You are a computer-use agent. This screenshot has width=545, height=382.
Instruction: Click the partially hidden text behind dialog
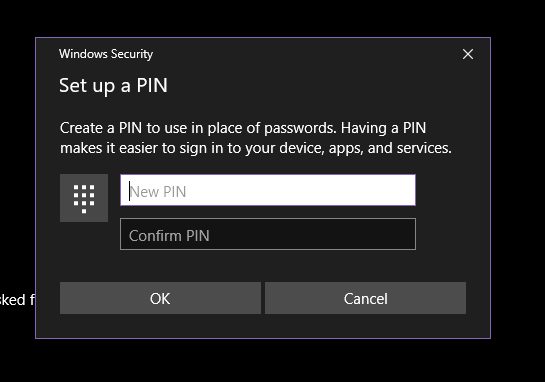tap(17, 300)
